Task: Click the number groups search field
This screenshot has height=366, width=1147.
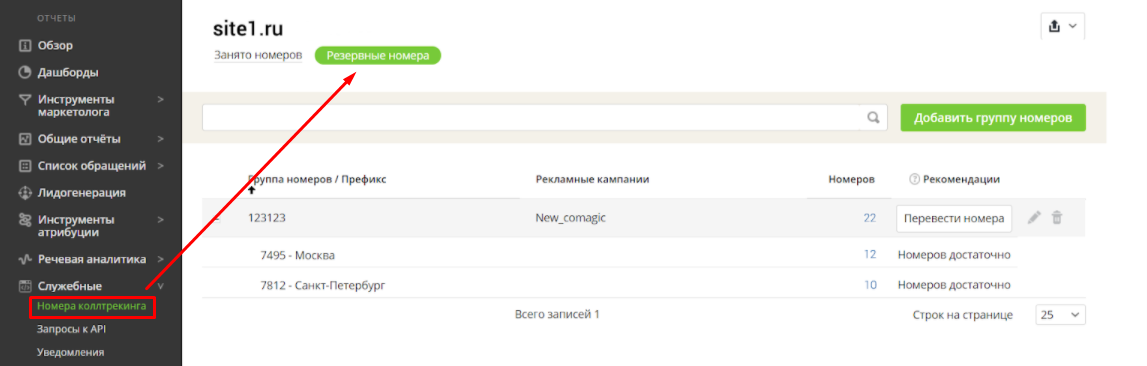Action: (532, 117)
